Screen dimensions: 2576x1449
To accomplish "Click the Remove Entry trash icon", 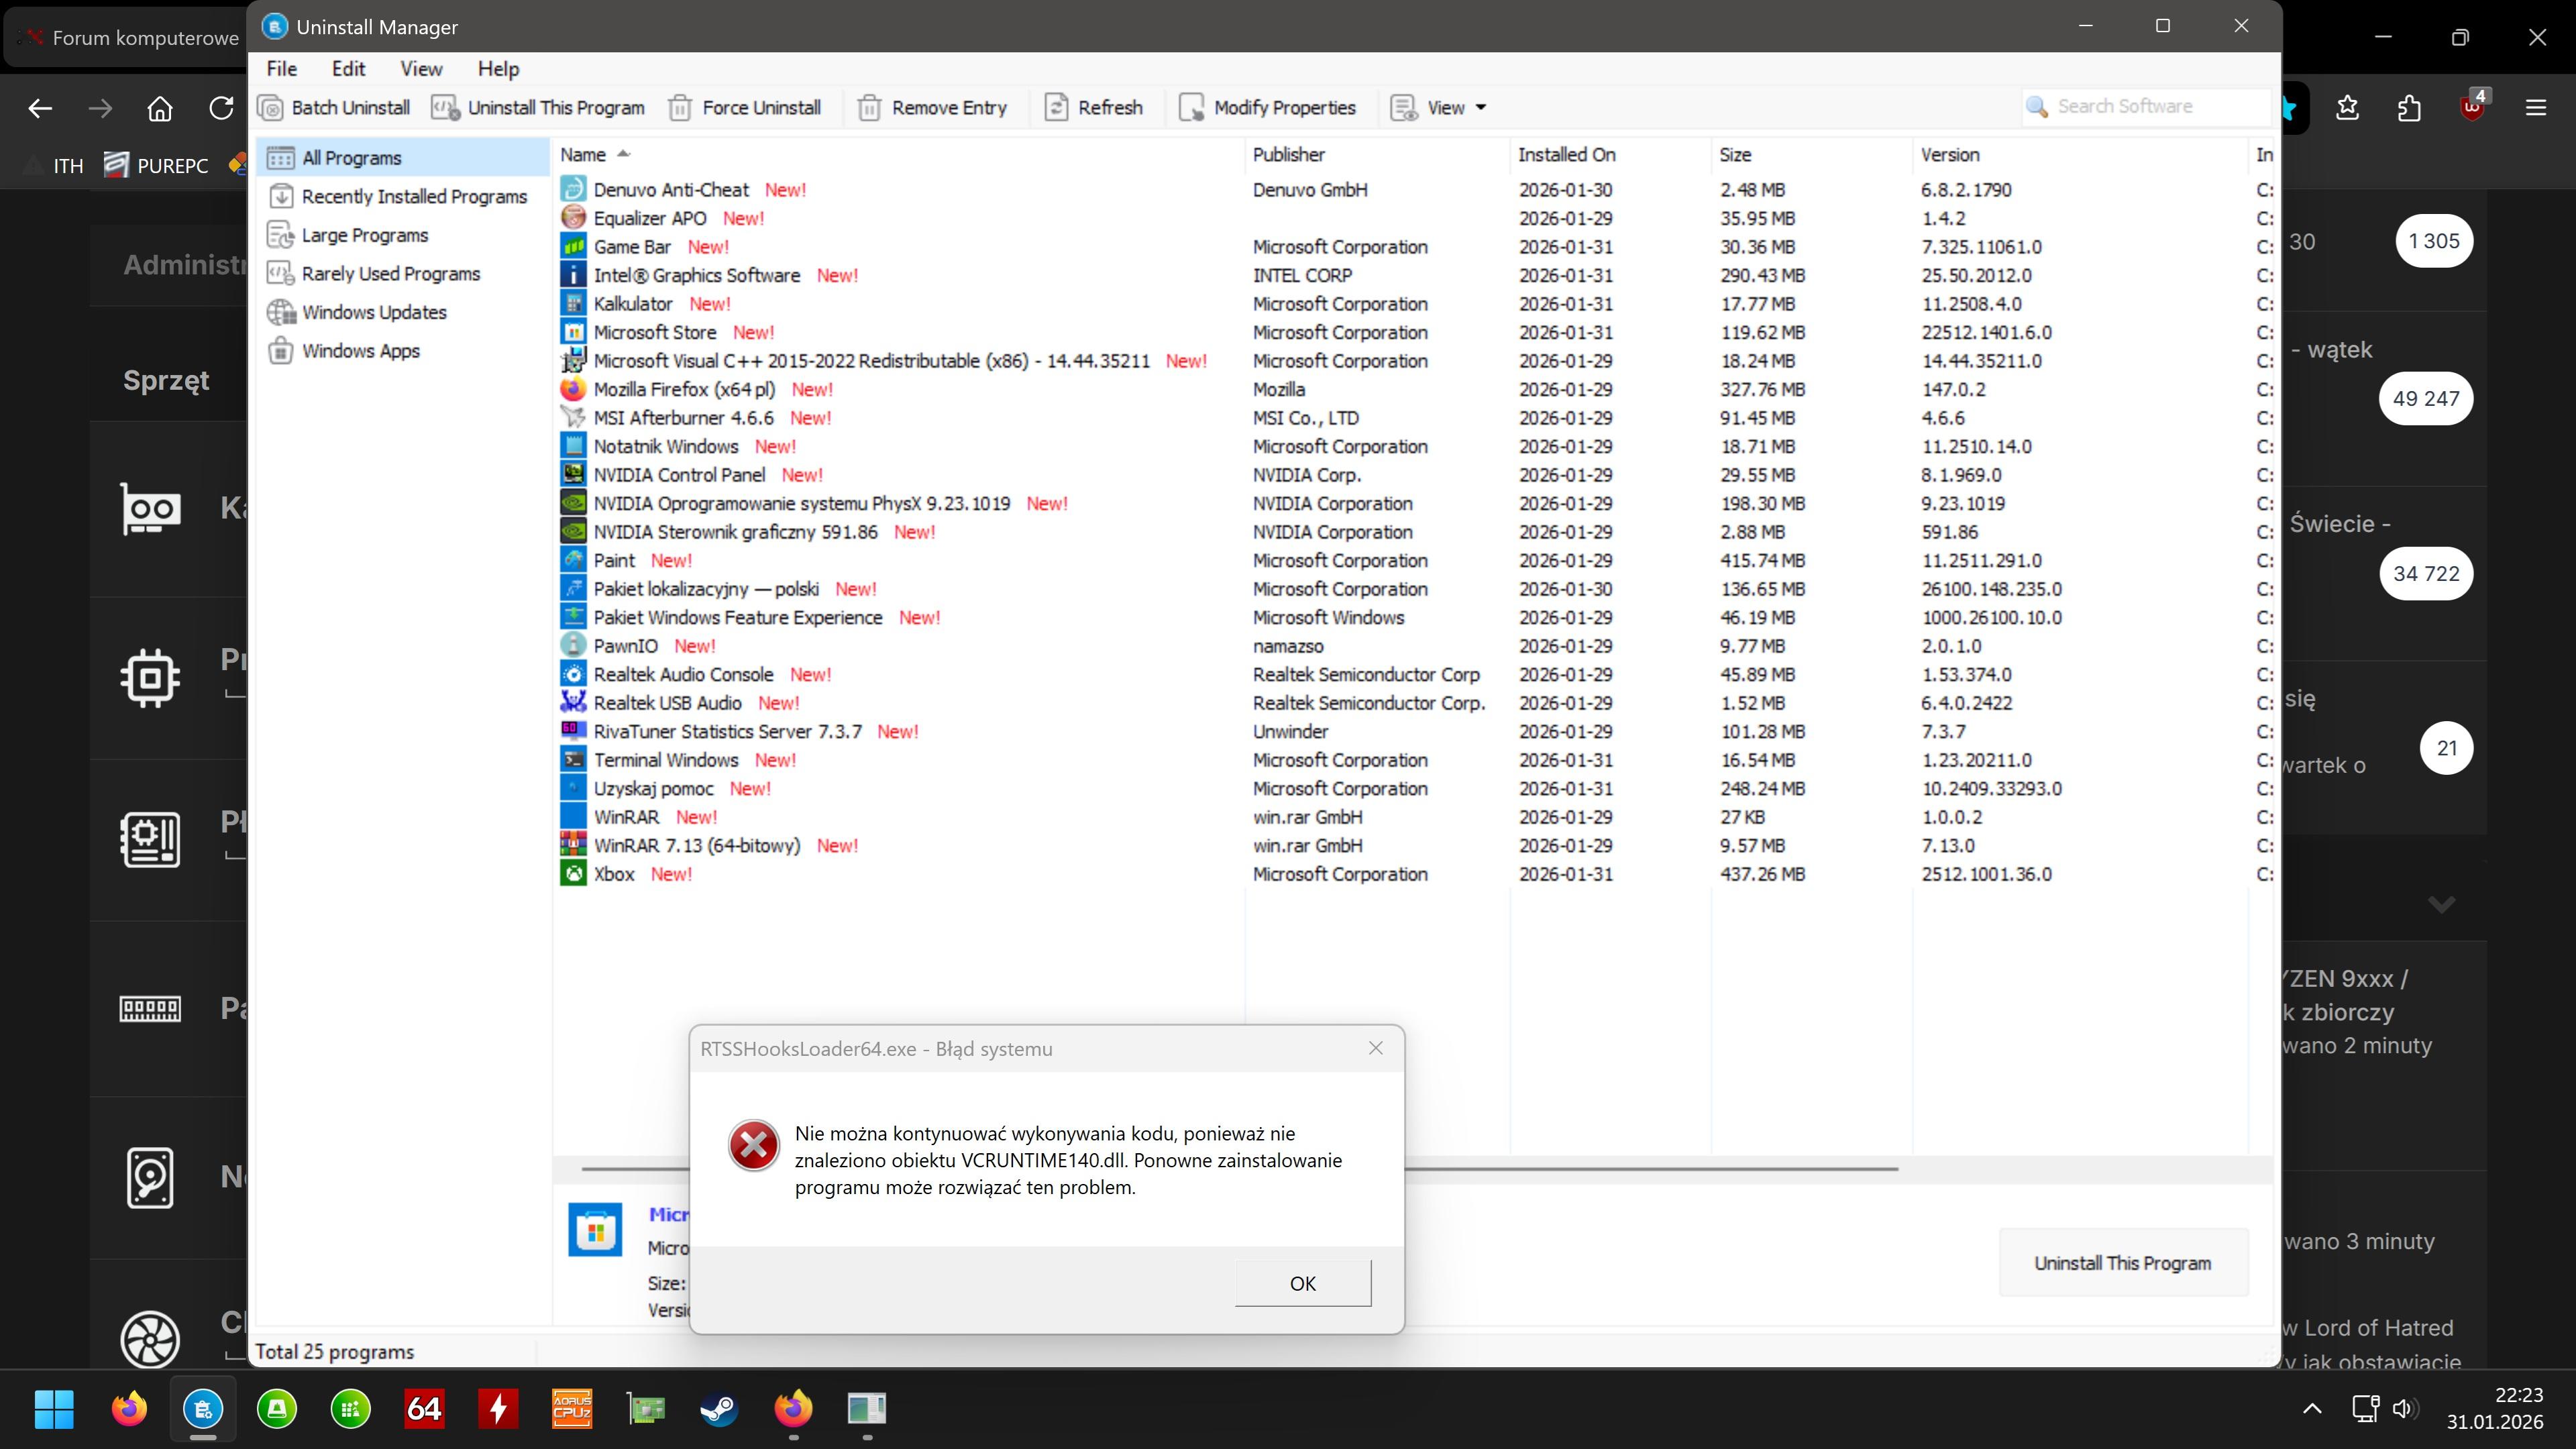I will 869,108.
